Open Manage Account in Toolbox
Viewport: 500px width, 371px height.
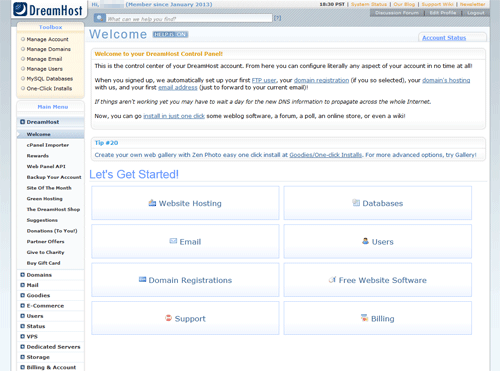pos(47,39)
